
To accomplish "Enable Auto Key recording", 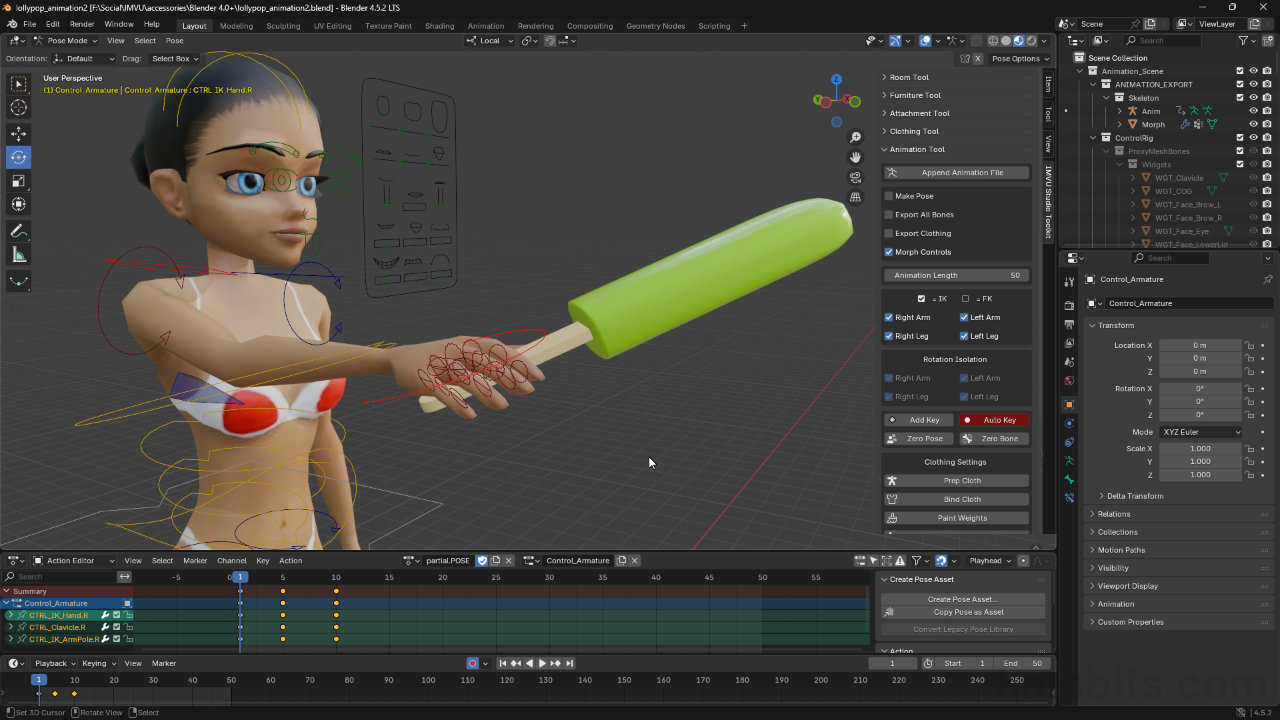I will click(993, 419).
